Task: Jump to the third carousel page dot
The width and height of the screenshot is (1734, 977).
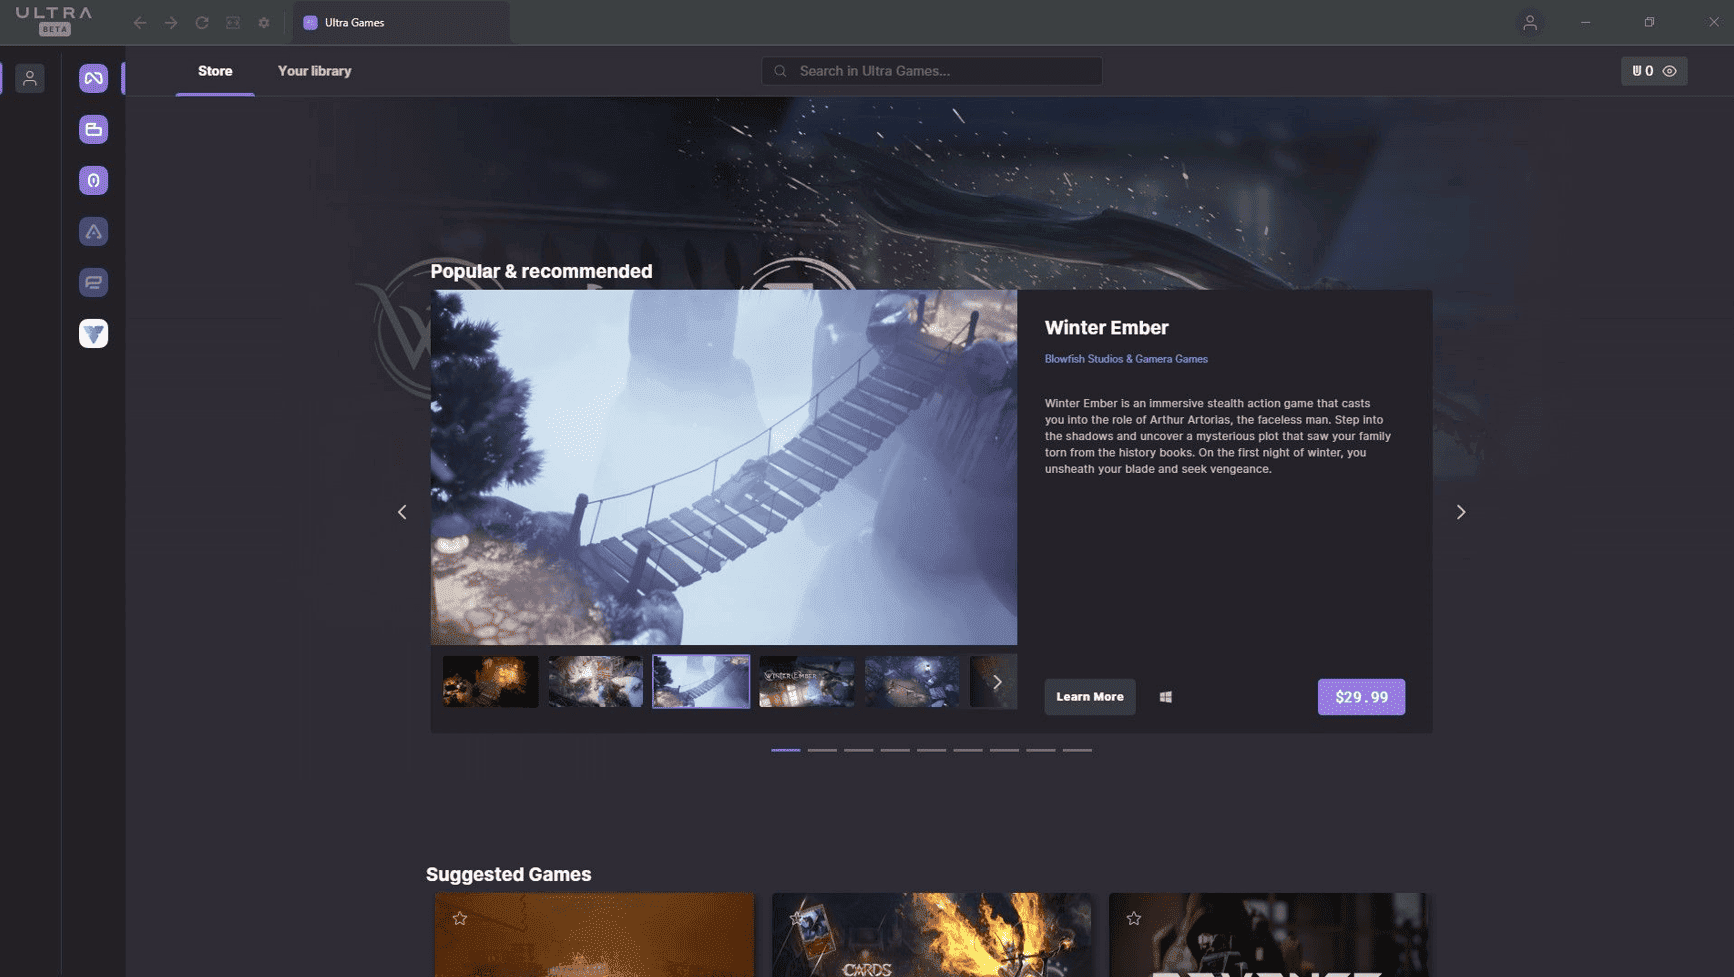Action: tap(857, 749)
